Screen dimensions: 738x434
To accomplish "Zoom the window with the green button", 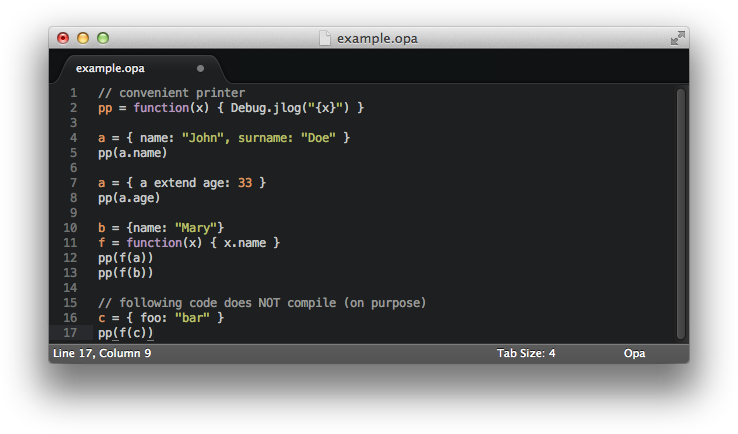I will coord(102,39).
